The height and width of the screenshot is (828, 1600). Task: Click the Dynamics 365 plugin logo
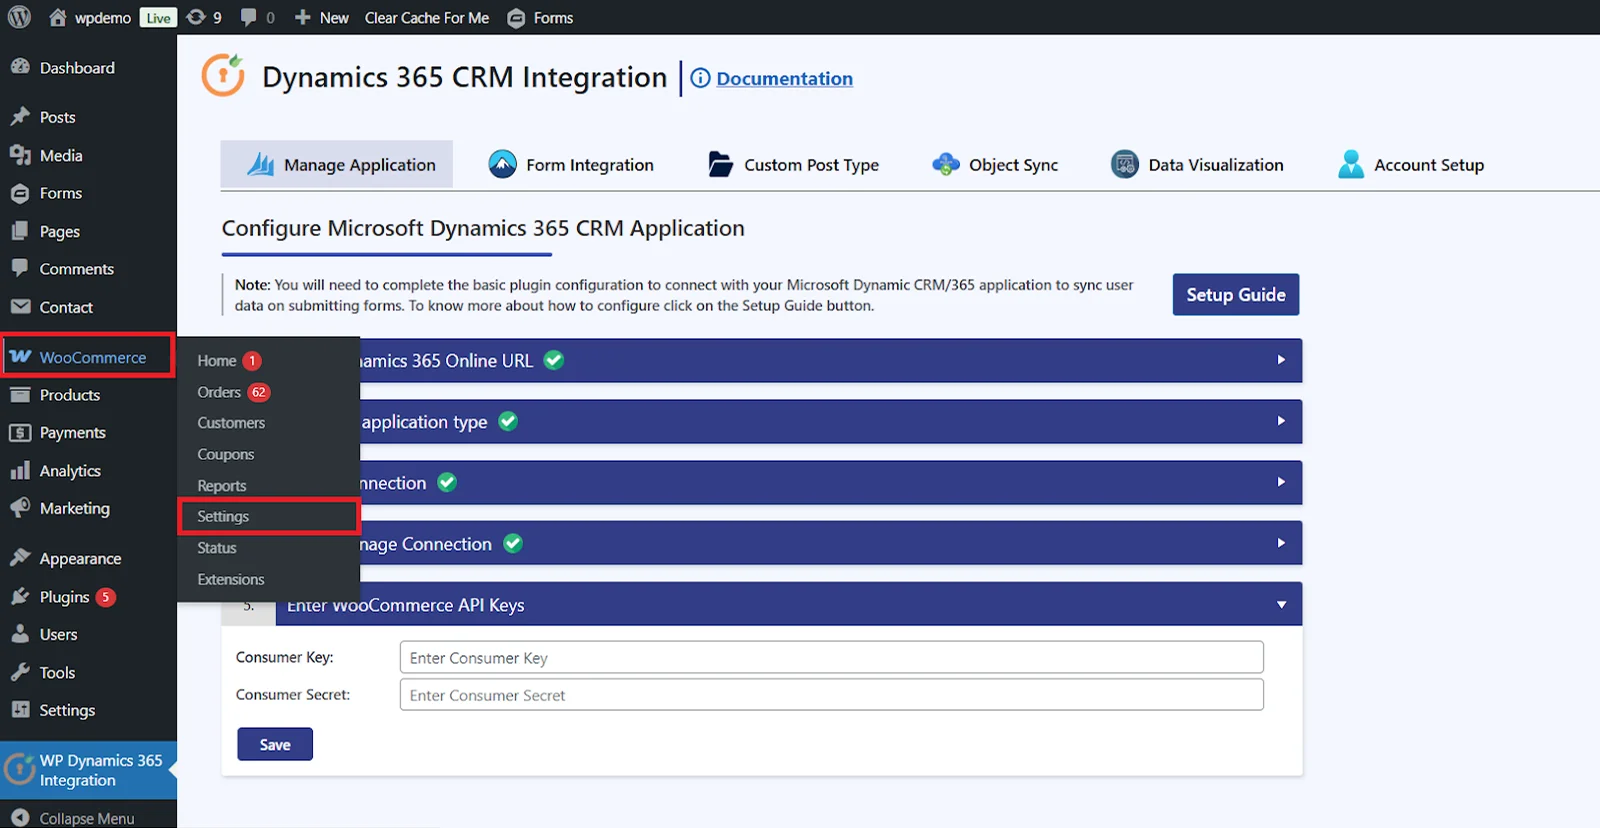click(224, 76)
